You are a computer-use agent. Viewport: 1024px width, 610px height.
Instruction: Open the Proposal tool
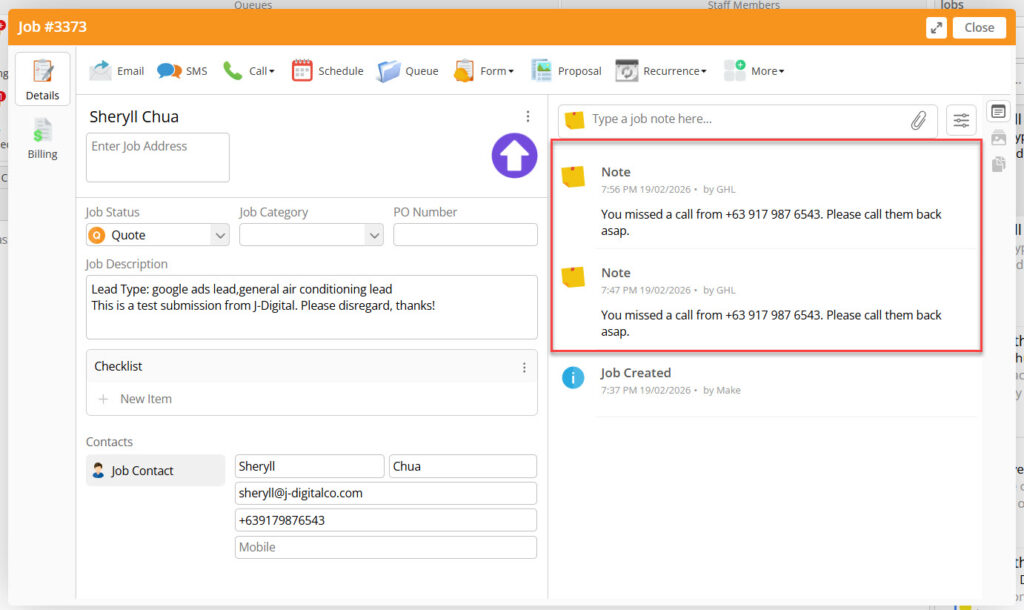click(542, 71)
